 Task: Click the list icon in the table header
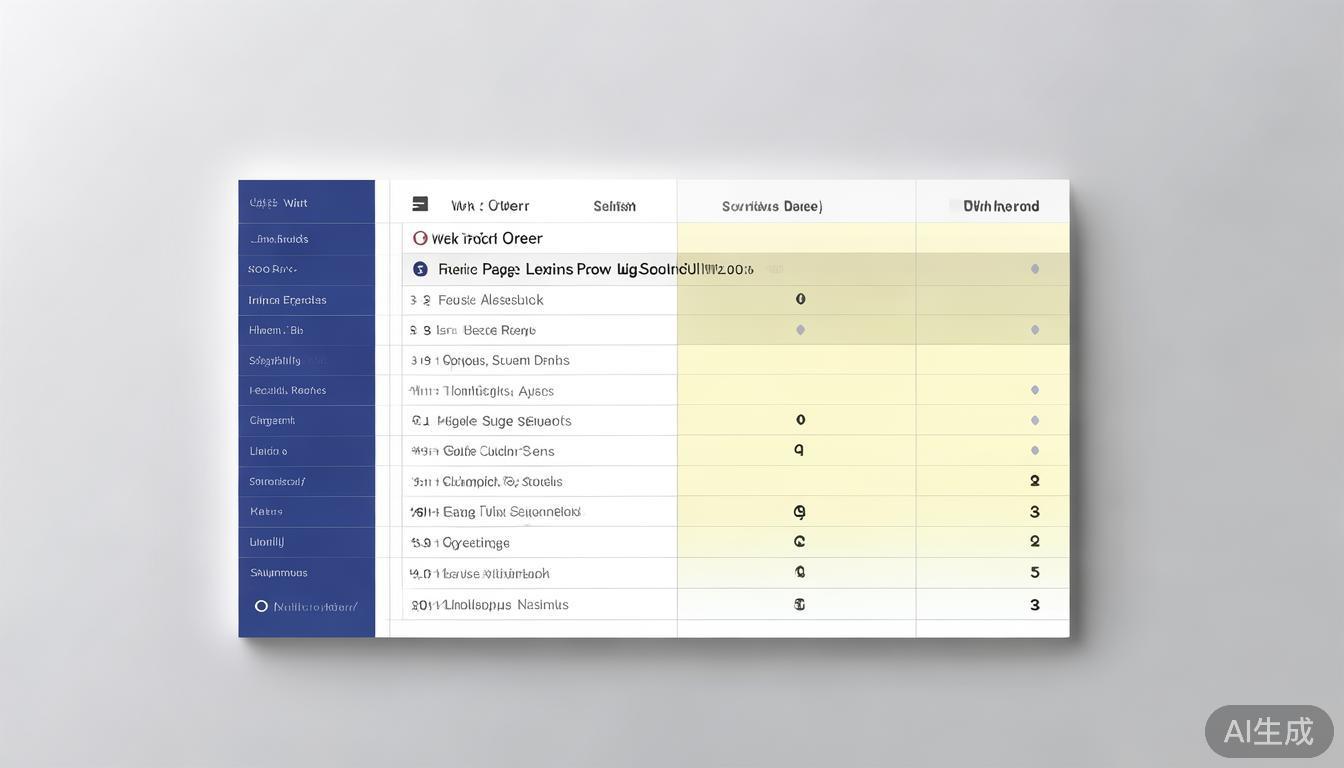(x=420, y=204)
